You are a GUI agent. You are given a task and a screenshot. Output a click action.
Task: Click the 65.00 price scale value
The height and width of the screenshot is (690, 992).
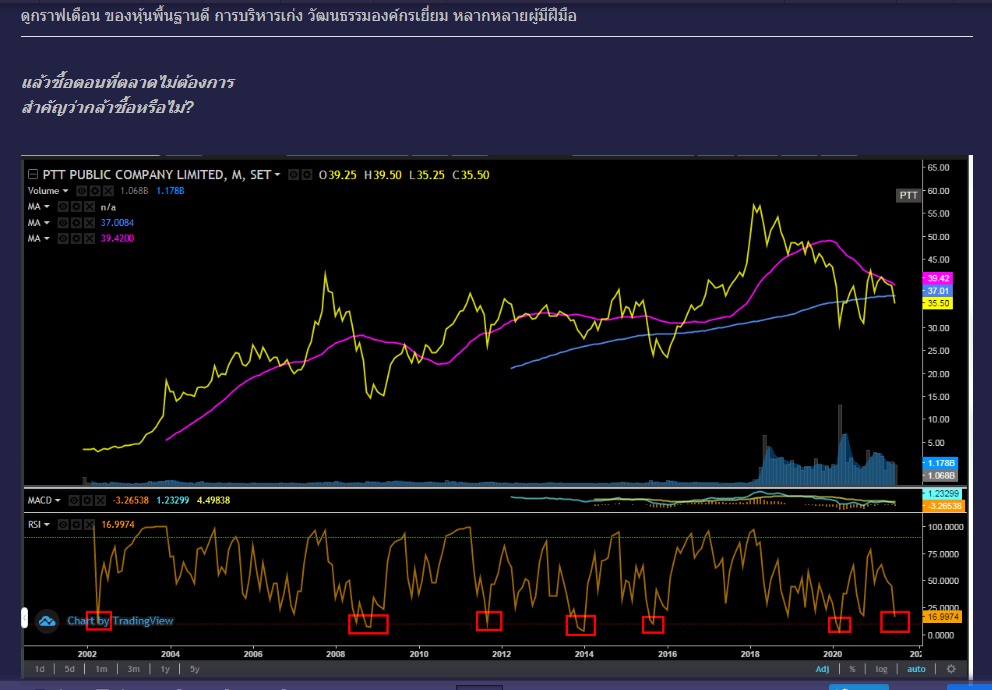(x=939, y=168)
